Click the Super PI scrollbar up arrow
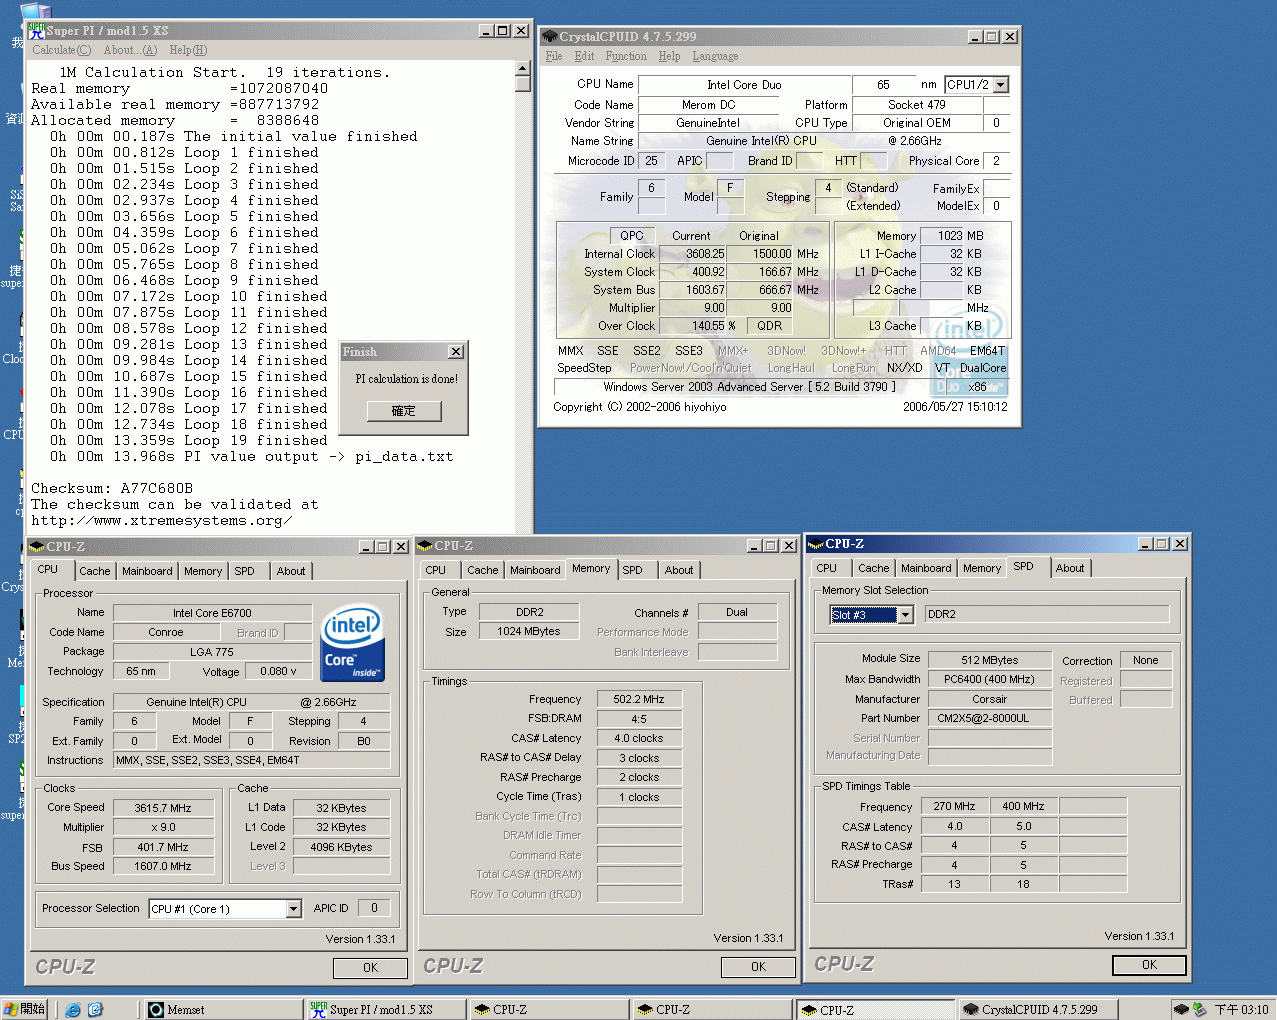This screenshot has width=1277, height=1020. click(522, 68)
